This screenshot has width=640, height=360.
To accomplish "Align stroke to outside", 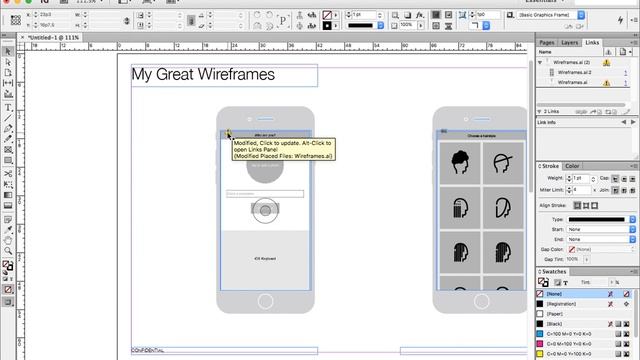I will point(595,206).
